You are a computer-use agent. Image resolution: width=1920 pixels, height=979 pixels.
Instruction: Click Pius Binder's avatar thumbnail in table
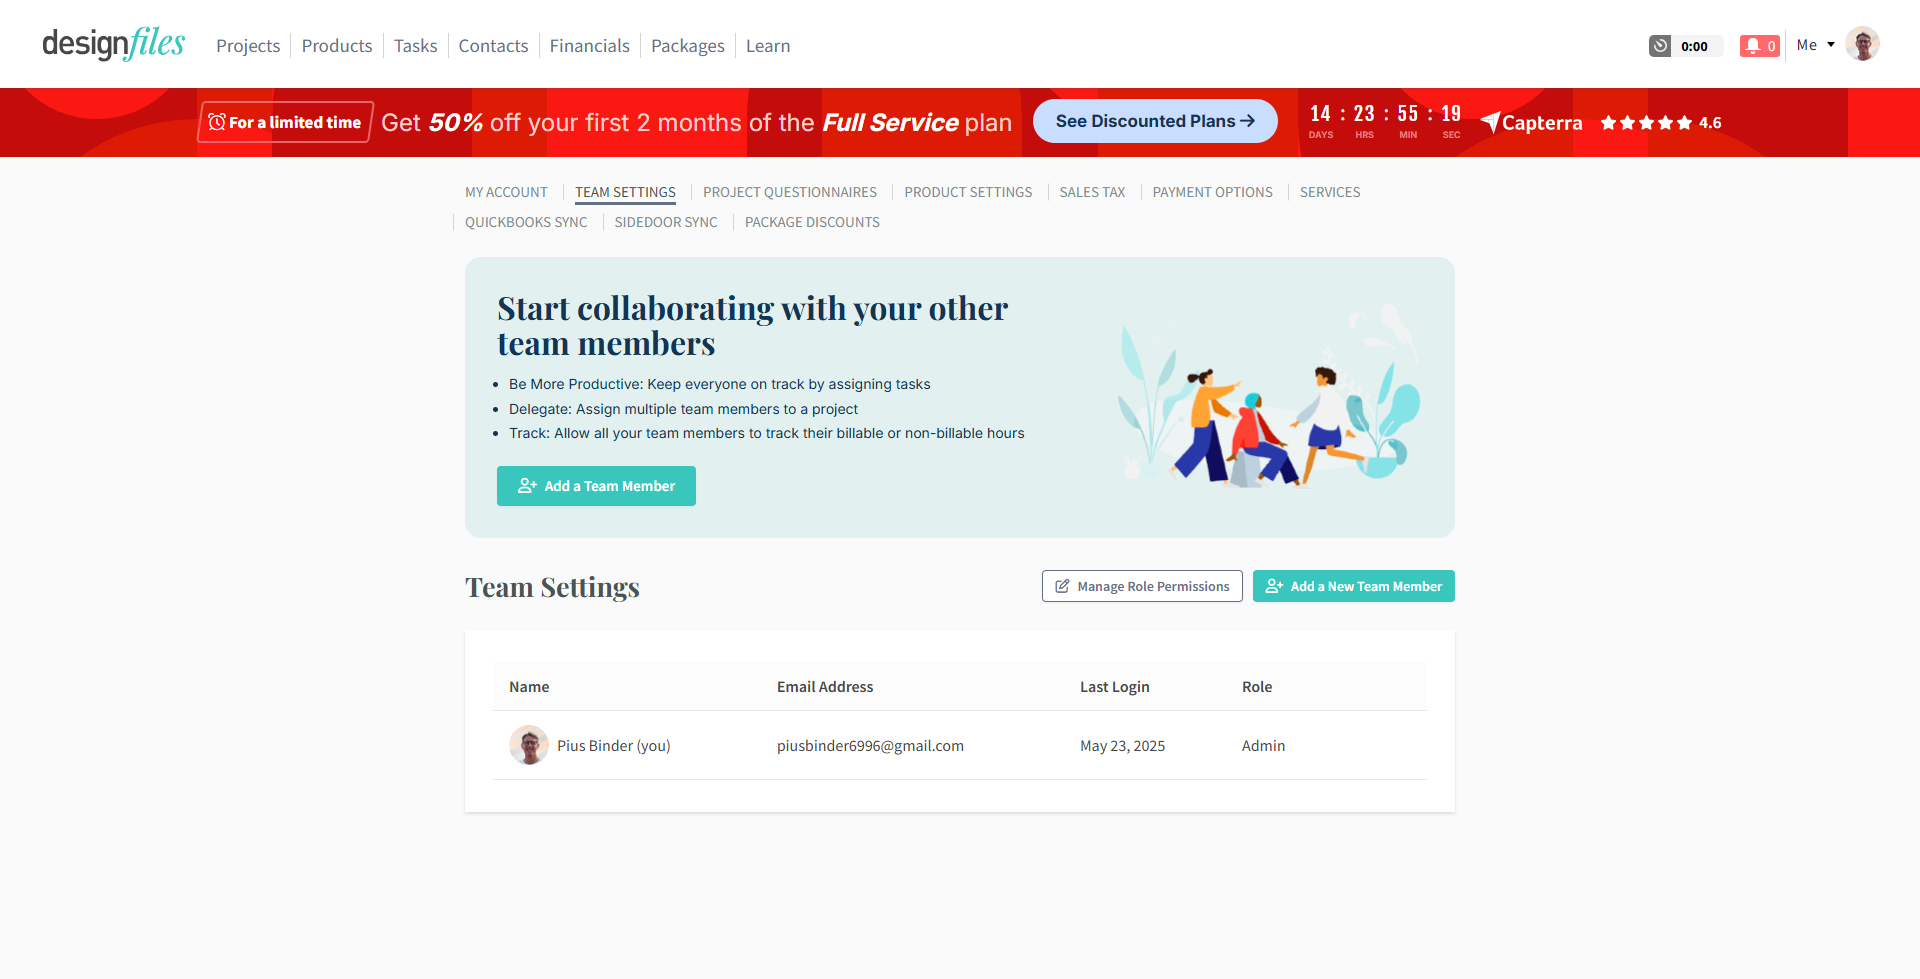point(529,745)
